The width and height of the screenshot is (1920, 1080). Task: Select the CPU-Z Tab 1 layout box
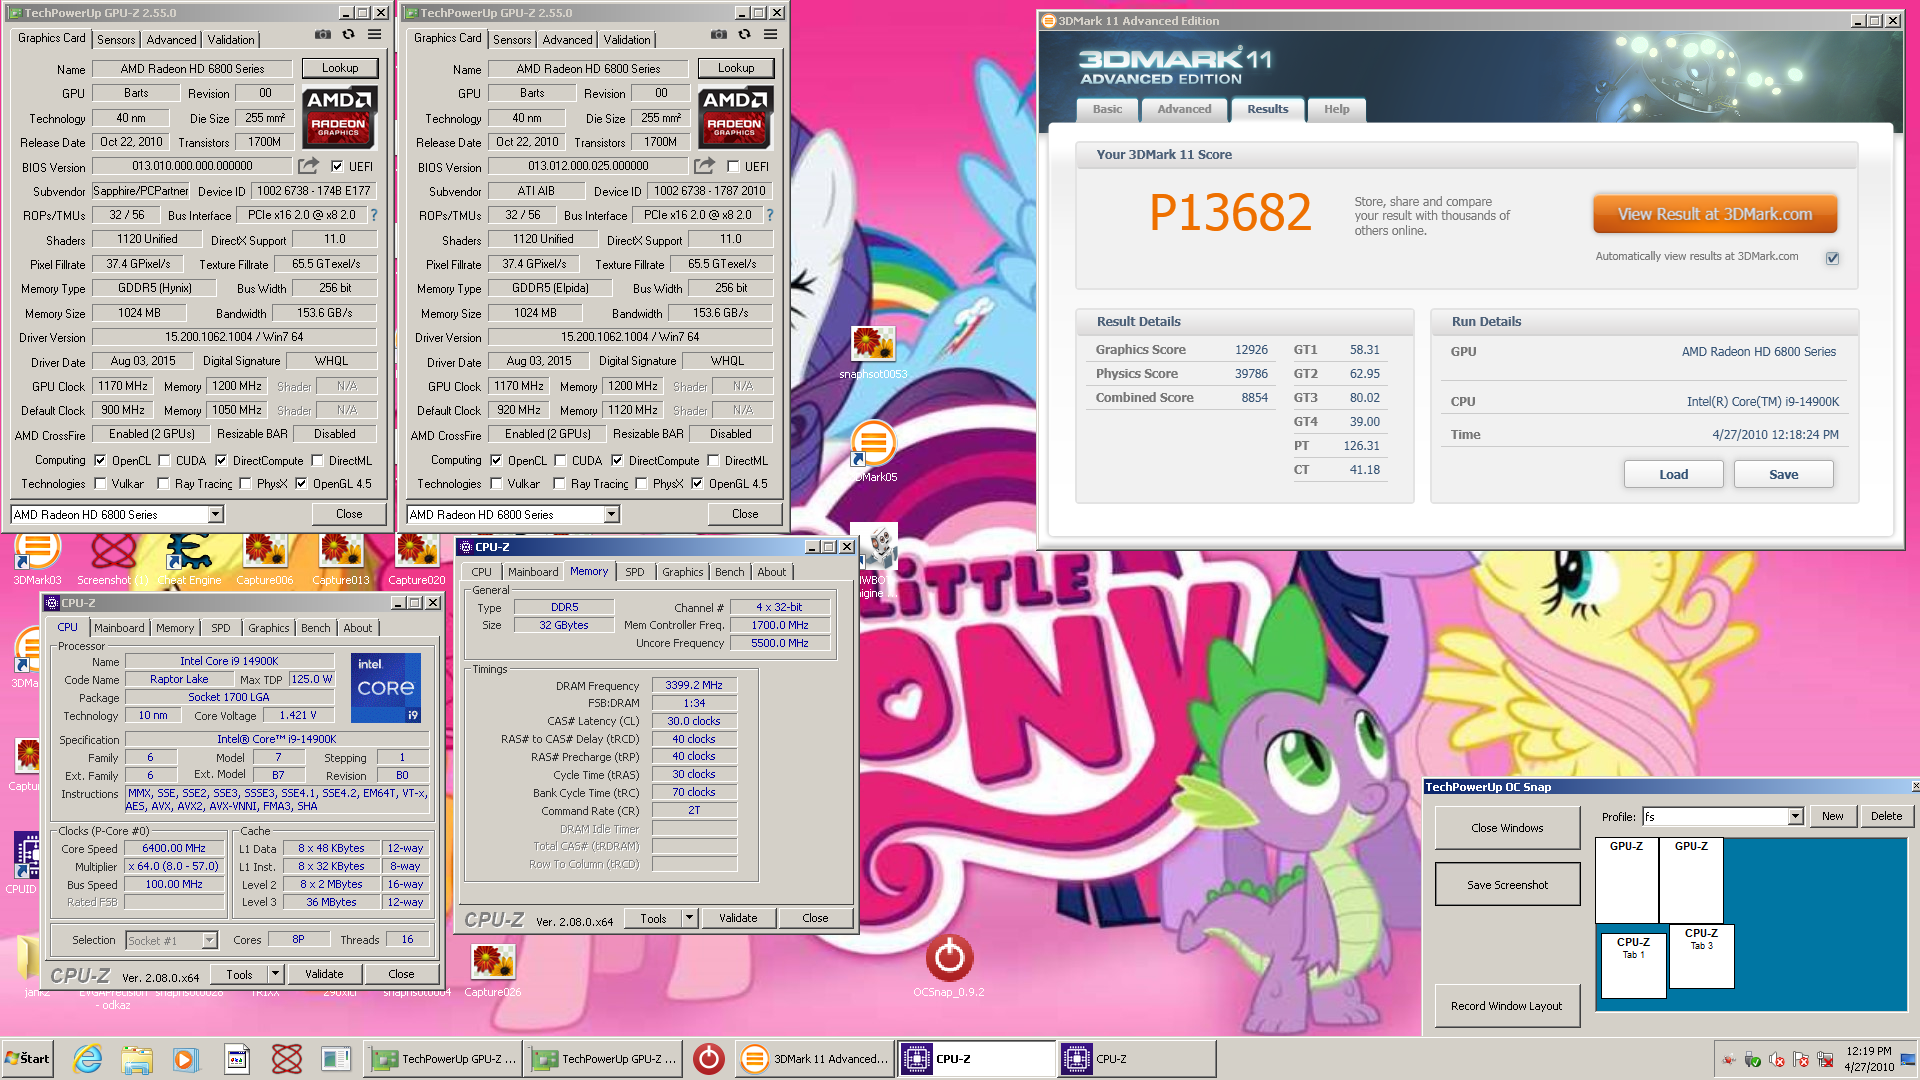[1633, 965]
